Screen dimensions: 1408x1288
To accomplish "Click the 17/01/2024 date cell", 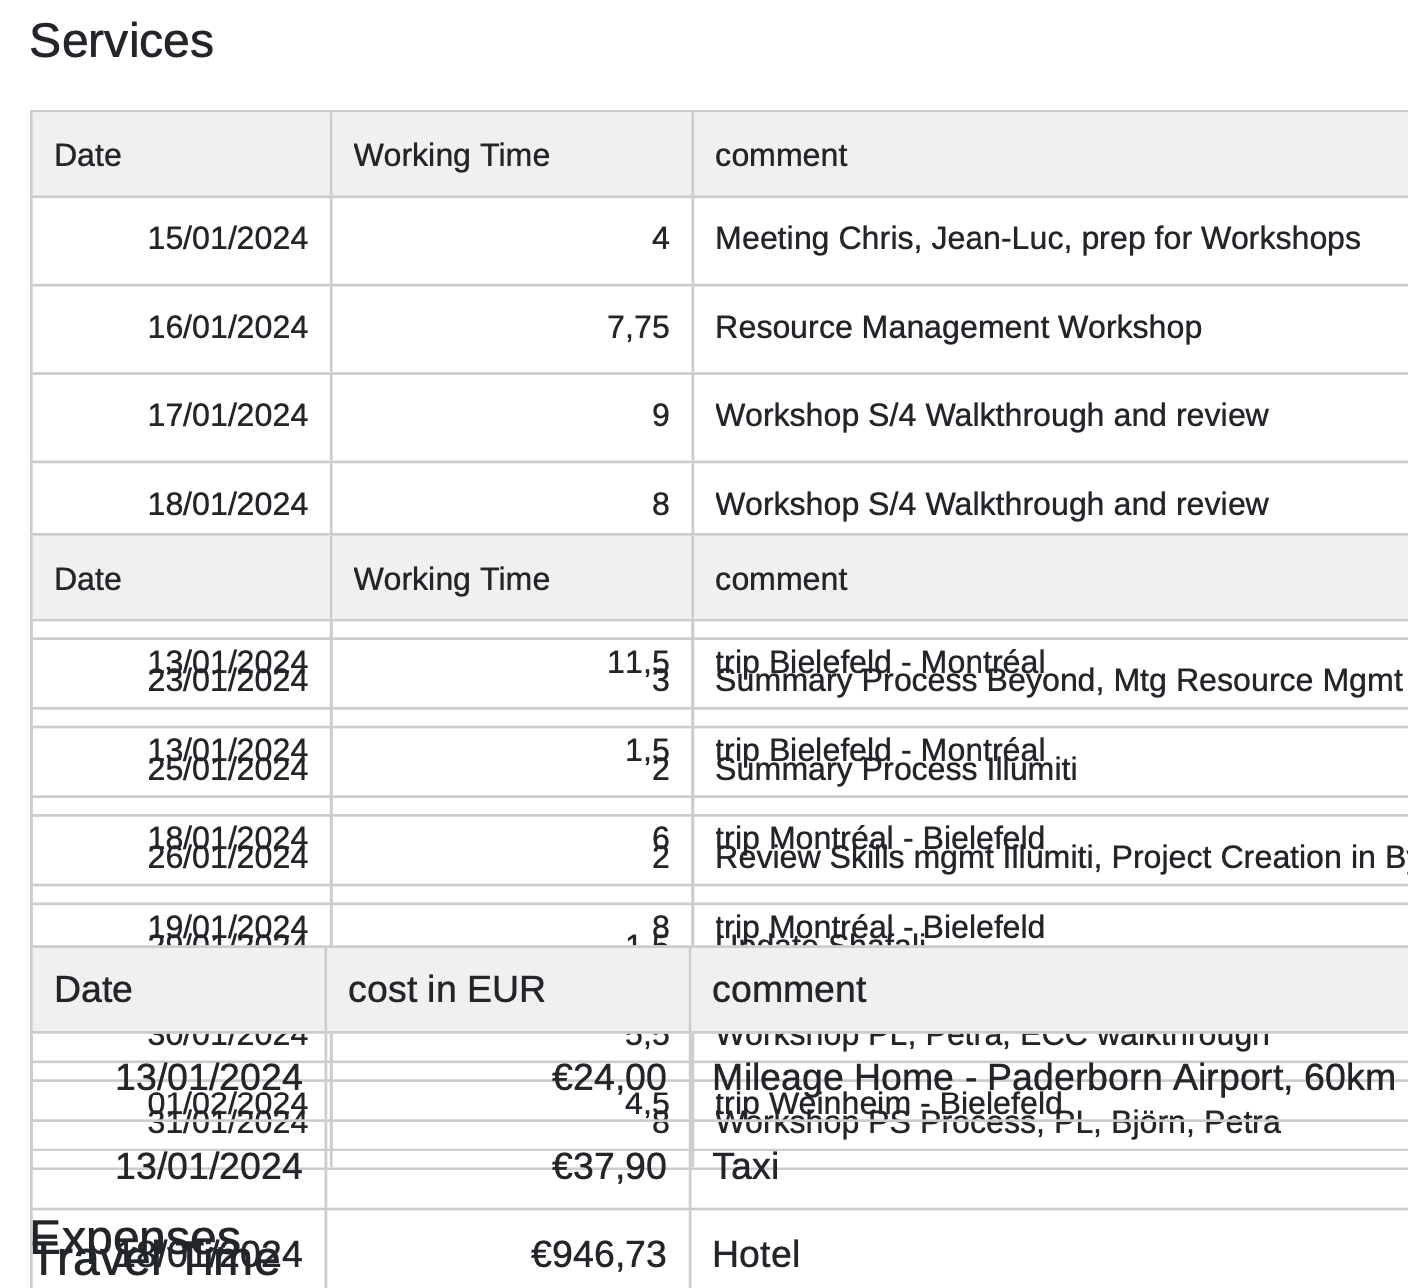I will [x=227, y=416].
